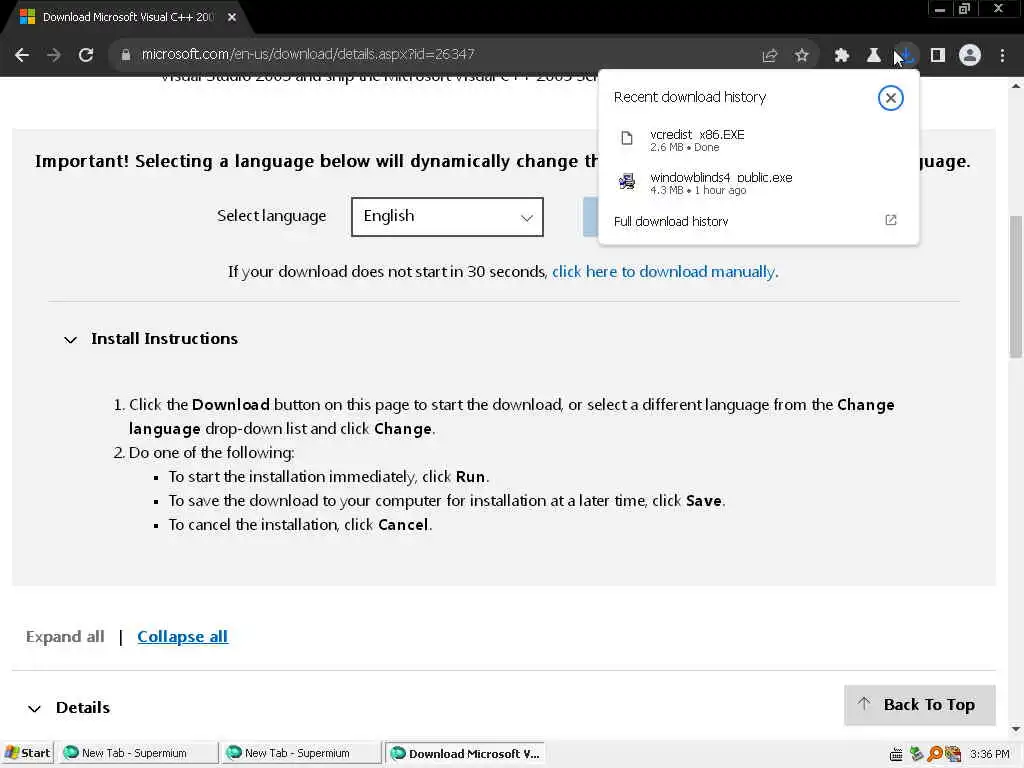
Task: Click the Back To Top button
Action: tap(920, 705)
